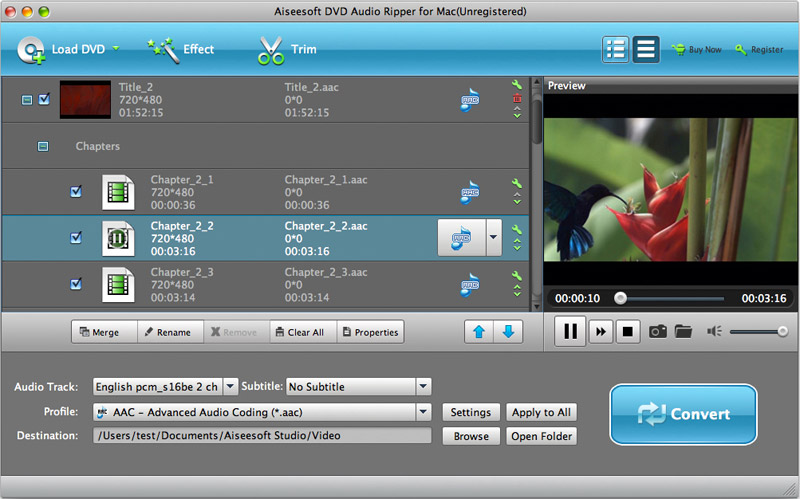This screenshot has height=499, width=800.
Task: Move selected item up with arrow button
Action: coord(479,332)
